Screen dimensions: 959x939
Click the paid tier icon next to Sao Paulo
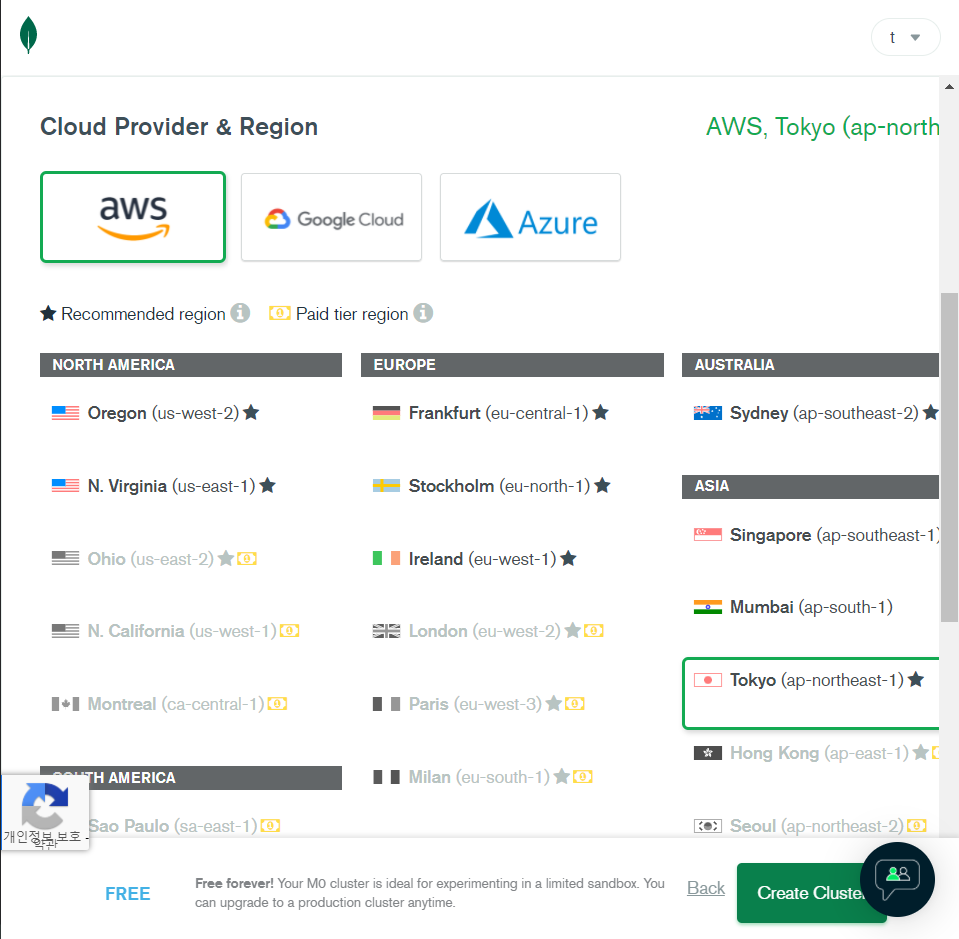point(270,826)
